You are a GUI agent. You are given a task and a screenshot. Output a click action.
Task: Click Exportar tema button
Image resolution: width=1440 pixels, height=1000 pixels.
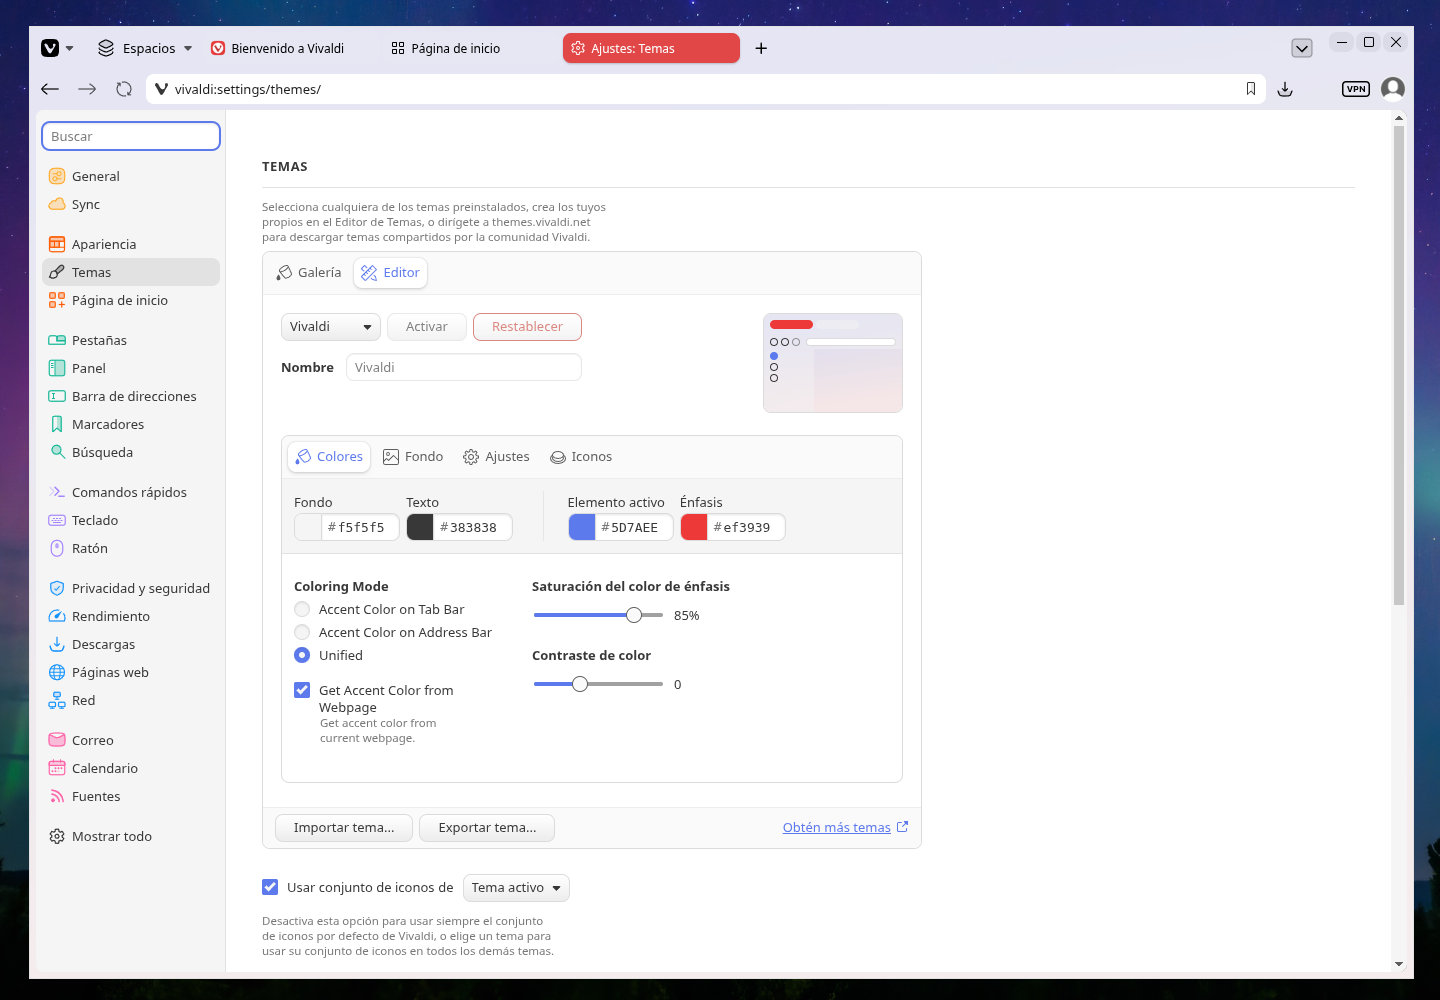coord(487,828)
